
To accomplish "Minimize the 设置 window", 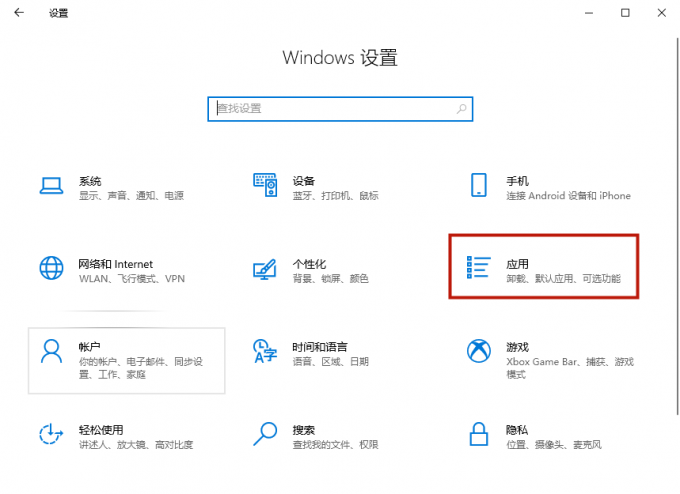I will 589,13.
